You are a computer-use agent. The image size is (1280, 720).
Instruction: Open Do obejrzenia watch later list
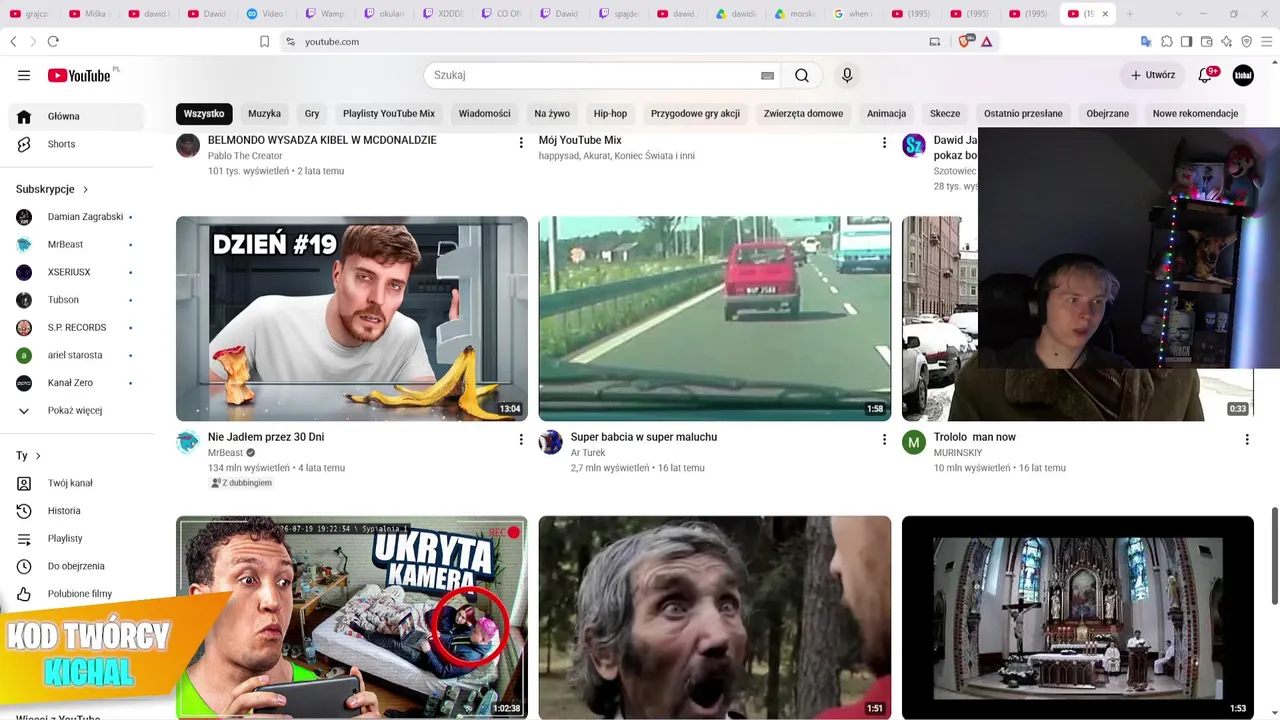tap(76, 566)
